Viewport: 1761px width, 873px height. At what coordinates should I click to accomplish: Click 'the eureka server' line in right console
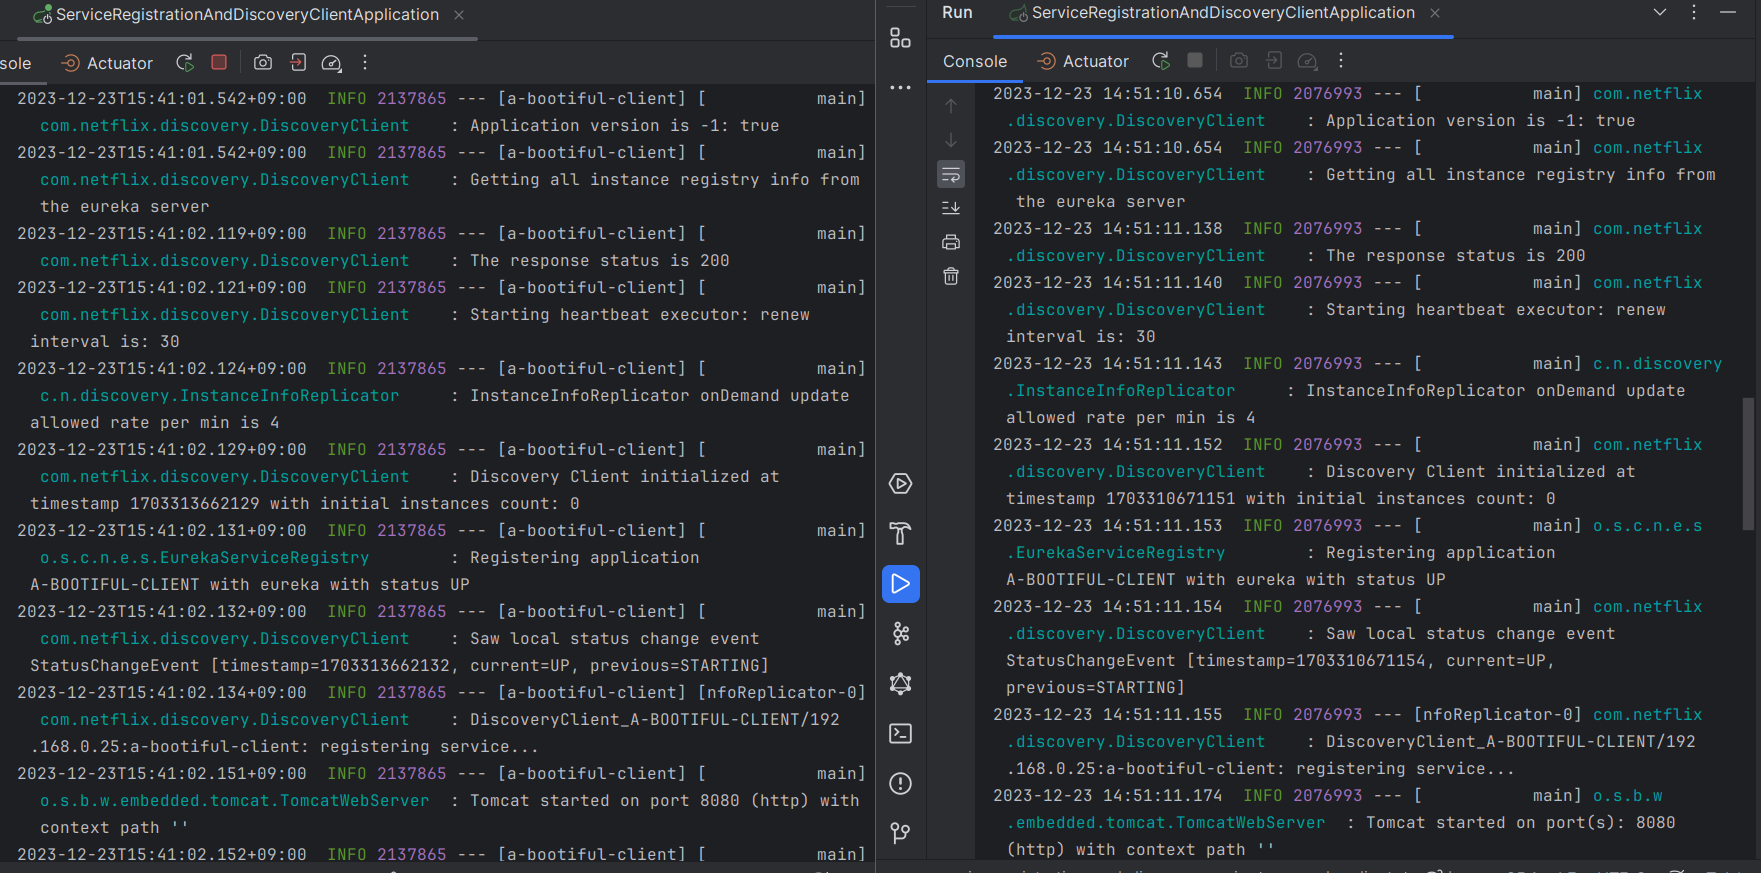1100,202
